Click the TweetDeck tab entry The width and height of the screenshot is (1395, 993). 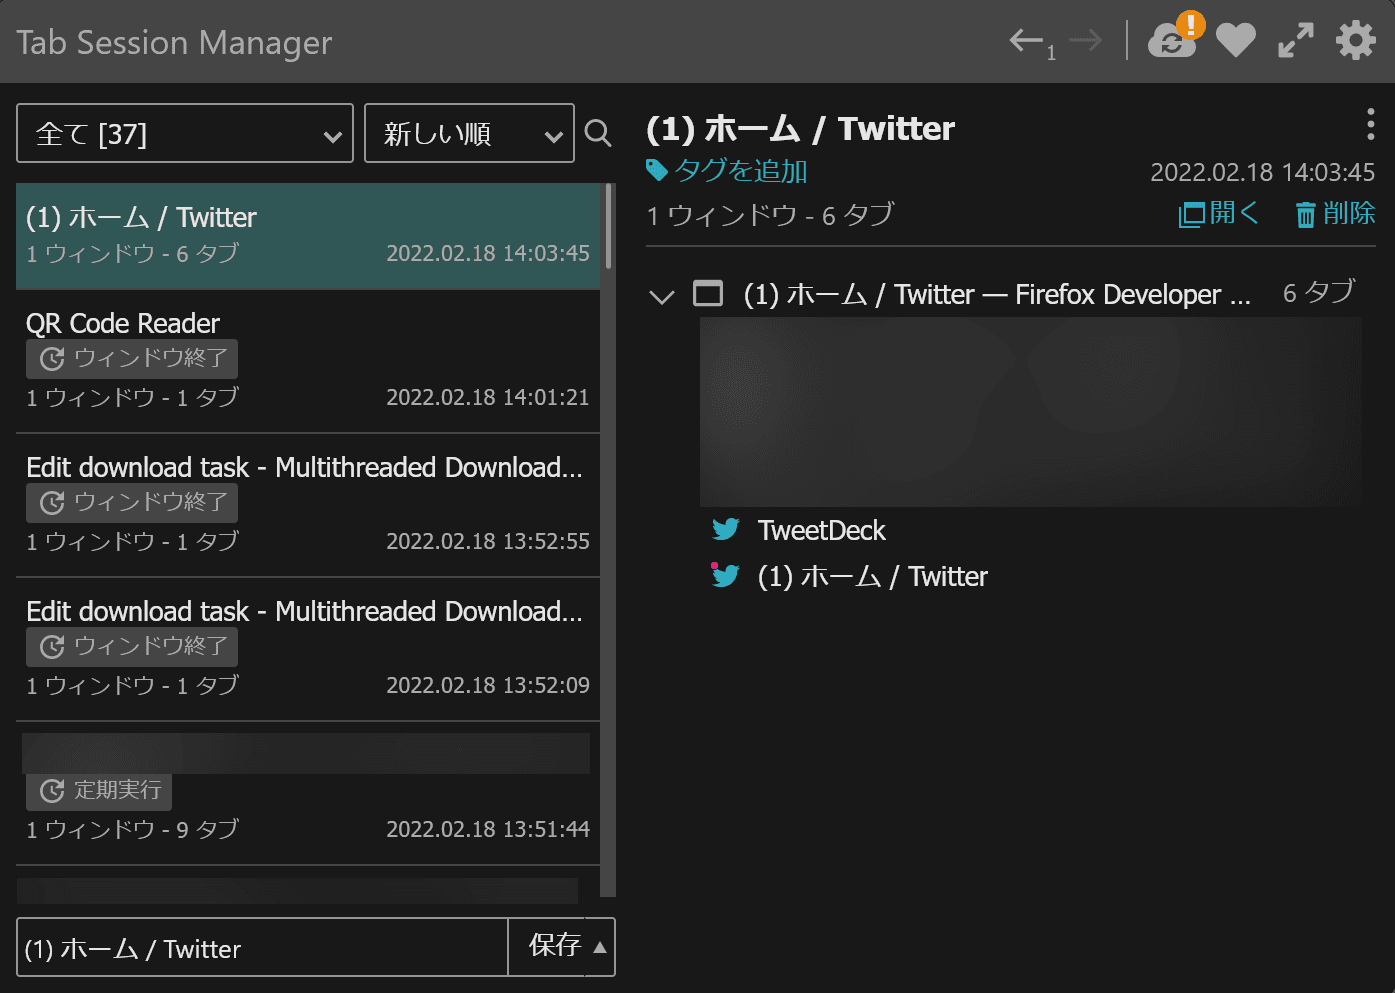pos(821,530)
